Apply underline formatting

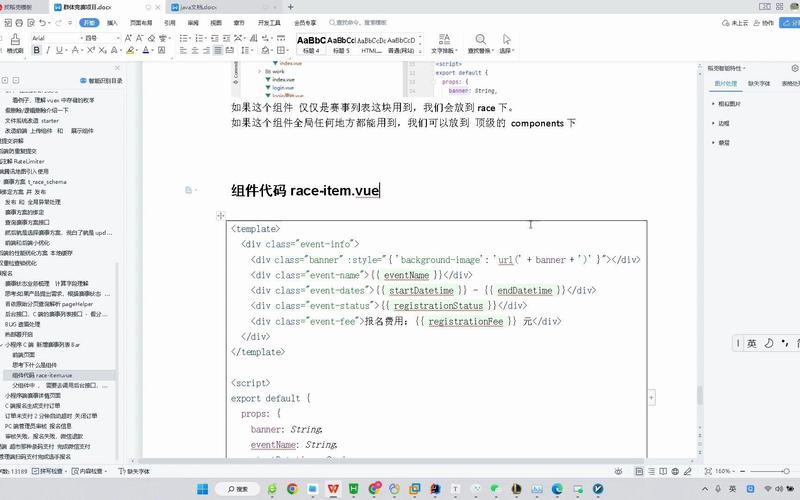59,50
